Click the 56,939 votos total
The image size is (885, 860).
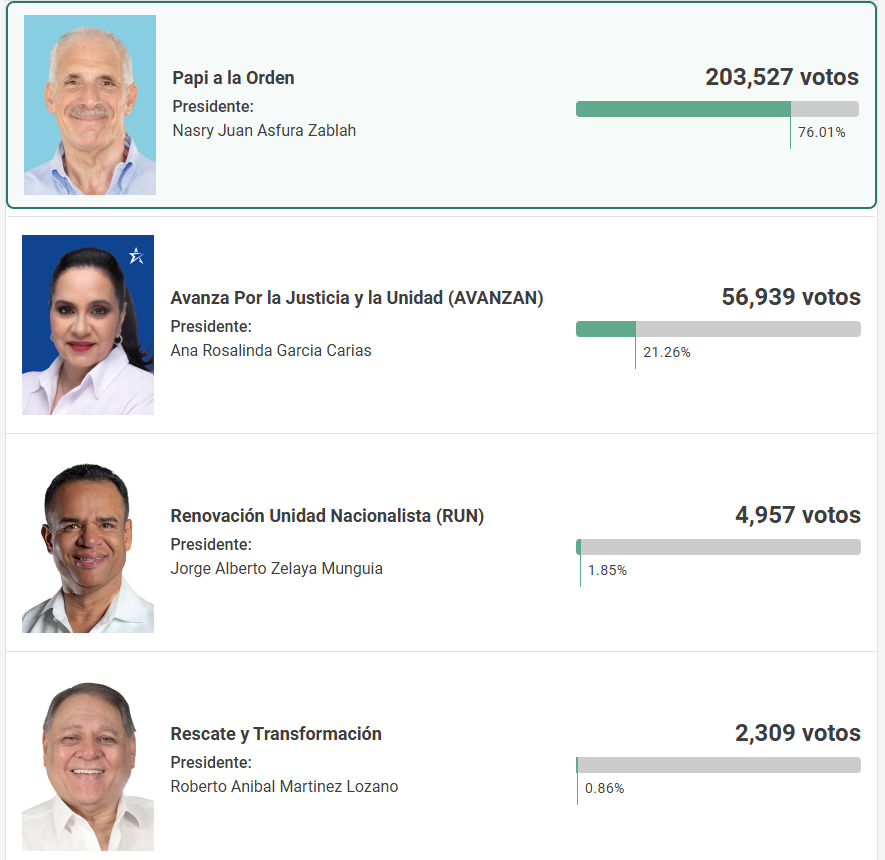coord(790,297)
